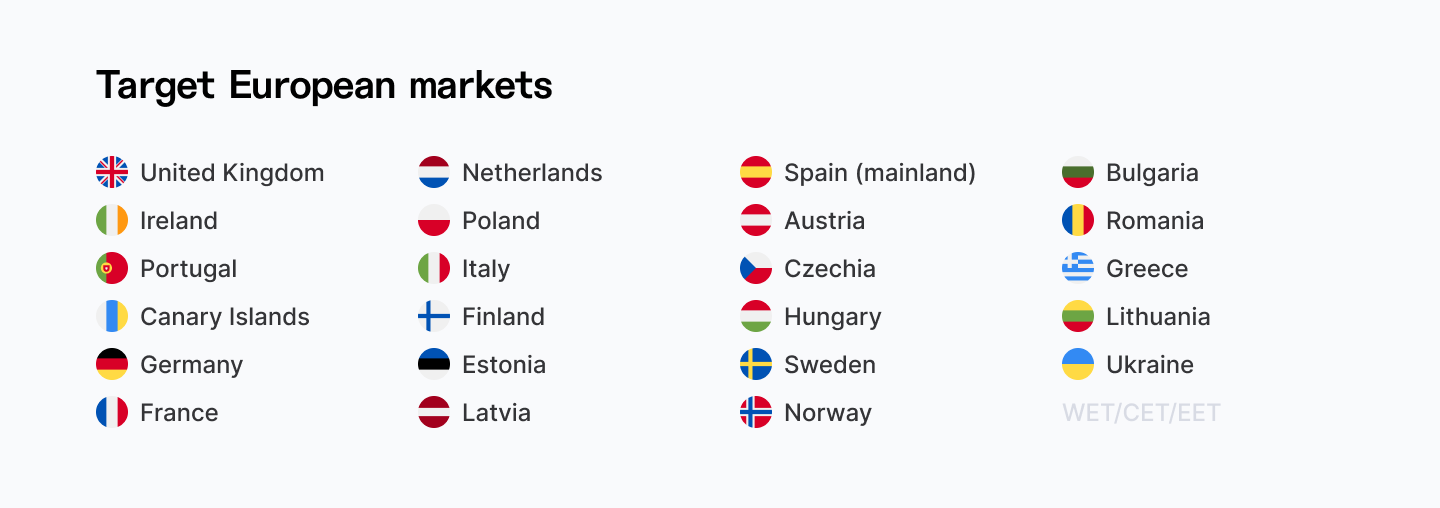
Task: Click the United Kingdom flag icon
Action: (112, 172)
